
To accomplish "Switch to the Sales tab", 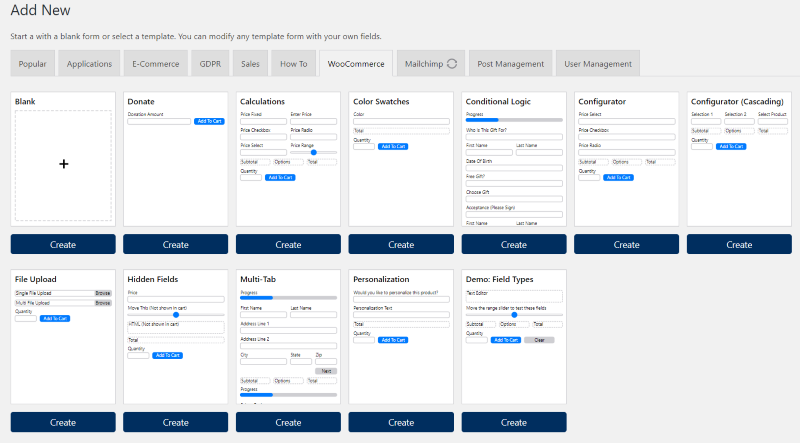I will 250,64.
